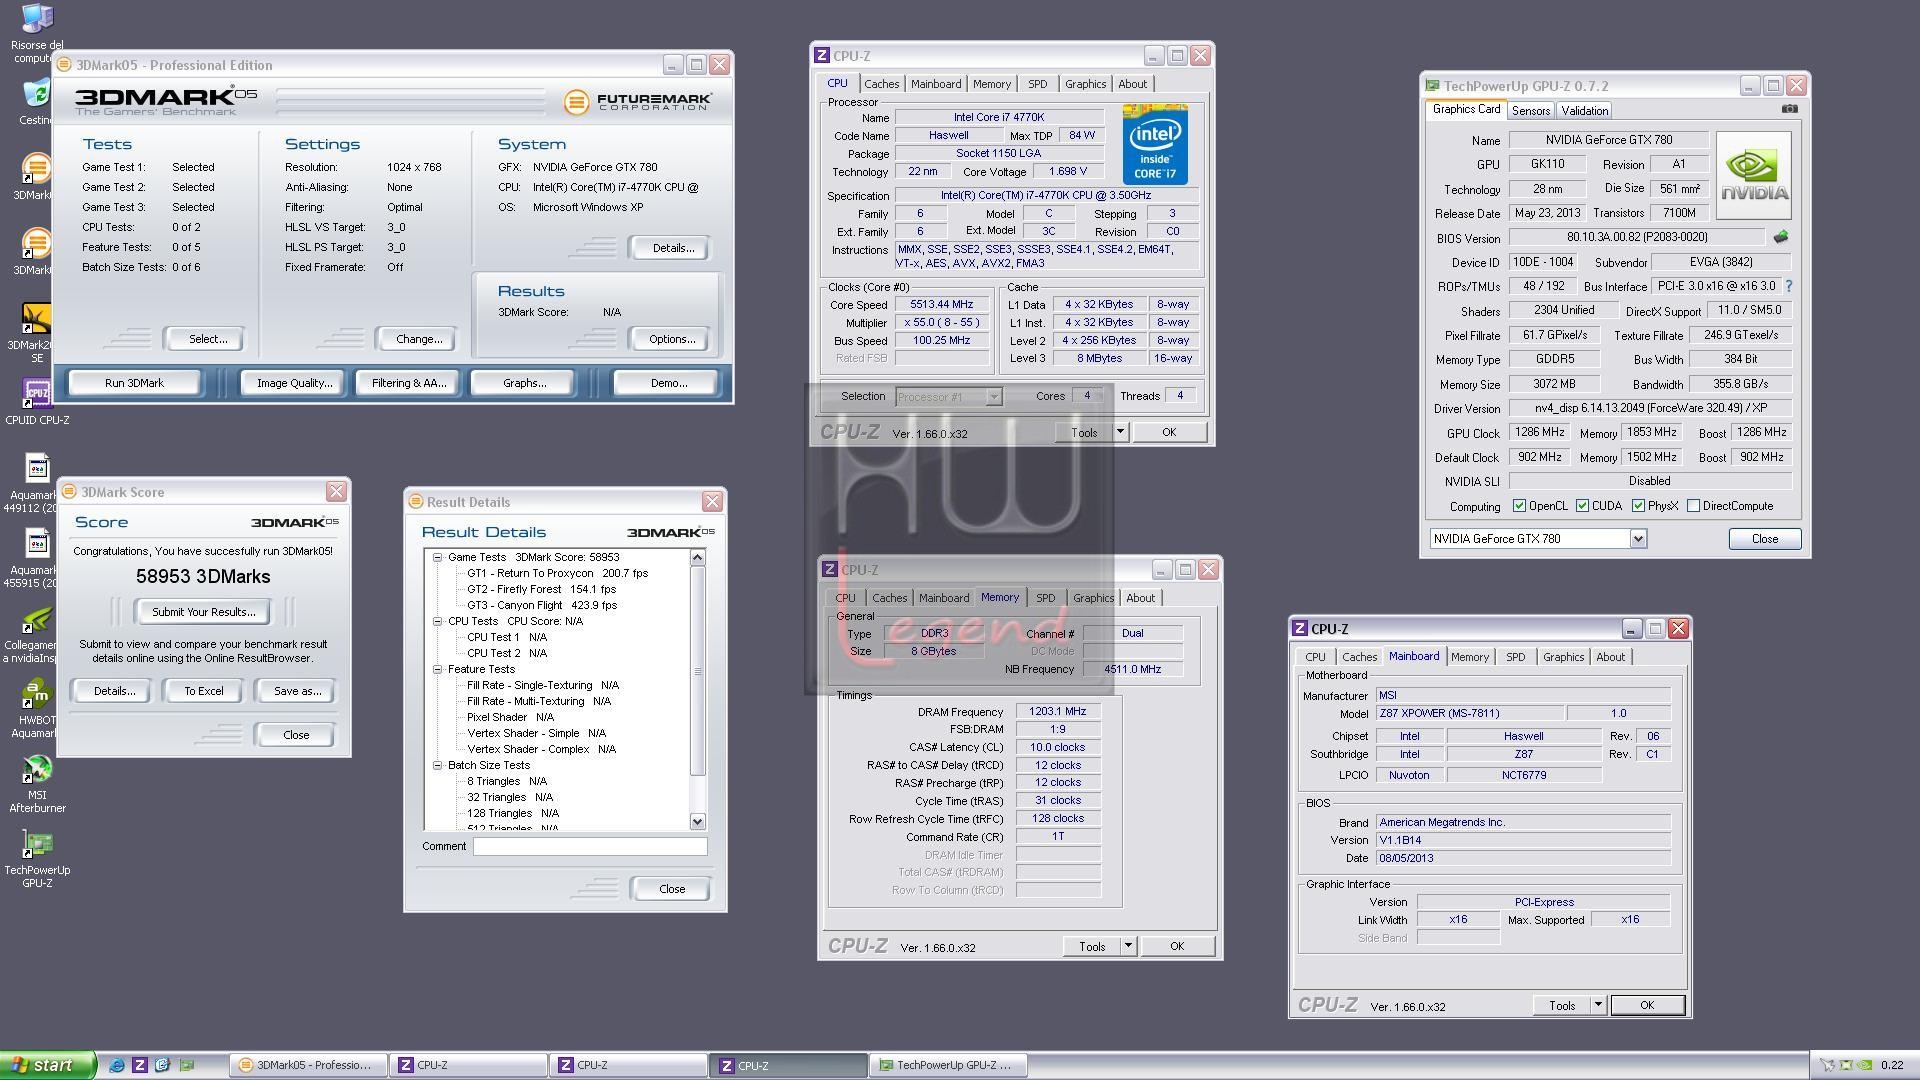Click Close button in GPU-Z window
Viewport: 1920px width, 1080px height.
pos(1765,538)
